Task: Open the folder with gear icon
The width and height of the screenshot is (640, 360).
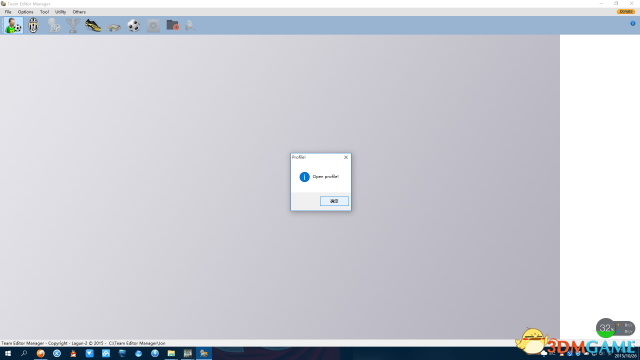Action: (173, 25)
